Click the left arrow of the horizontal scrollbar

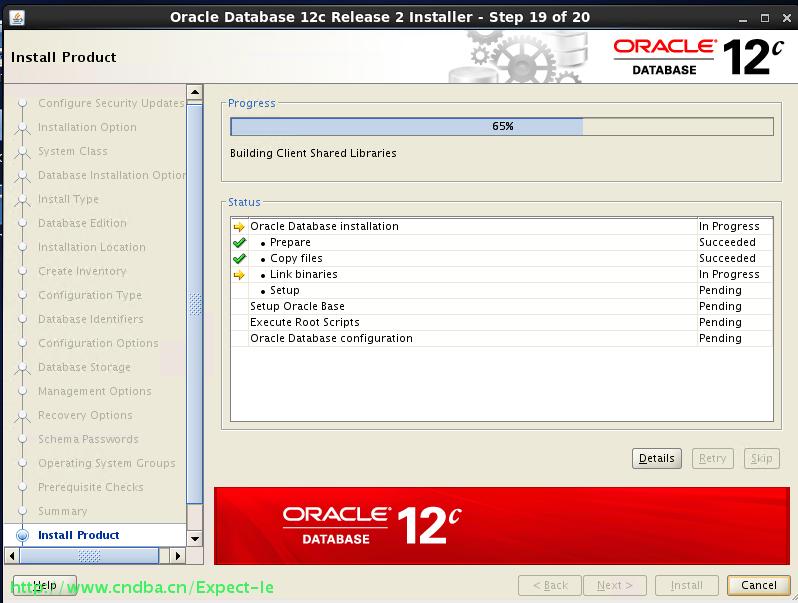click(12, 556)
